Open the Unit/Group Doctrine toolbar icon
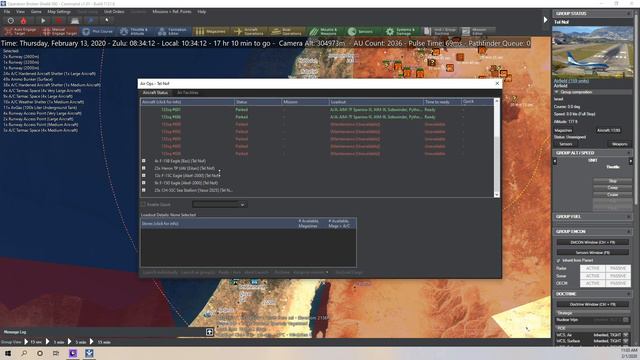This screenshot has width=640, height=360. 440,31
